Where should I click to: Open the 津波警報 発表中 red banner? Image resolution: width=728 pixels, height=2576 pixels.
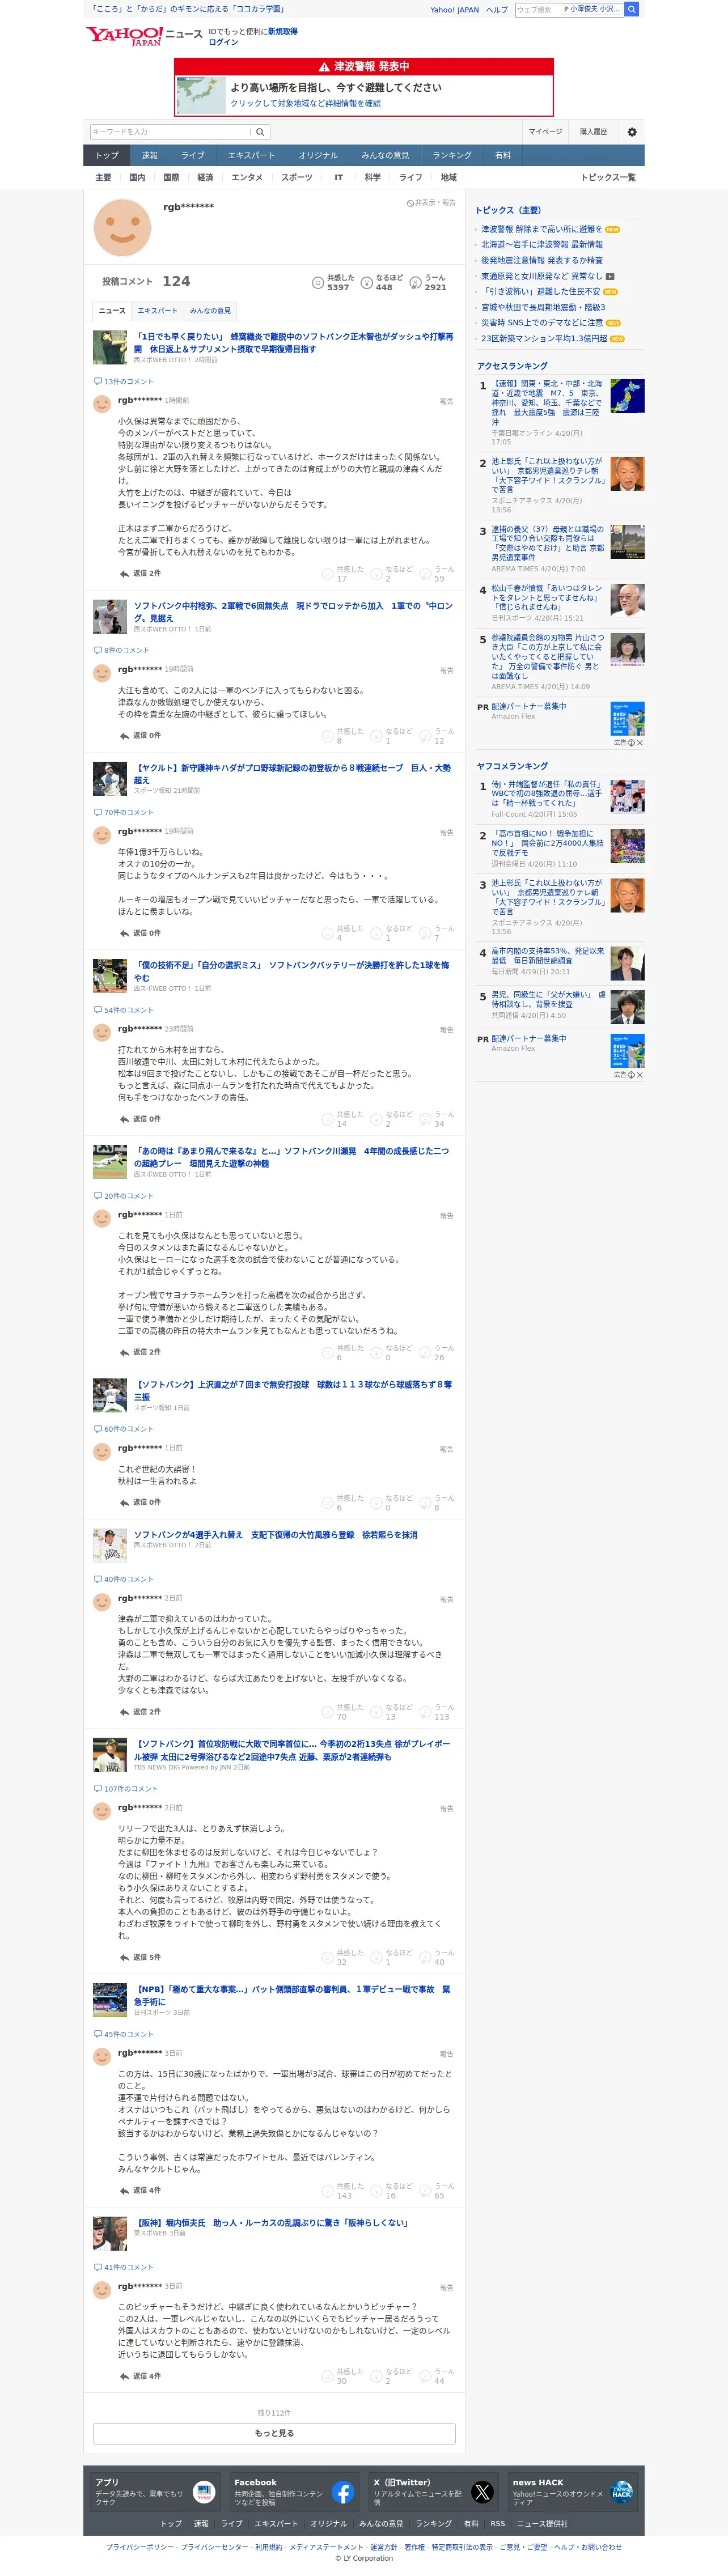point(364,66)
